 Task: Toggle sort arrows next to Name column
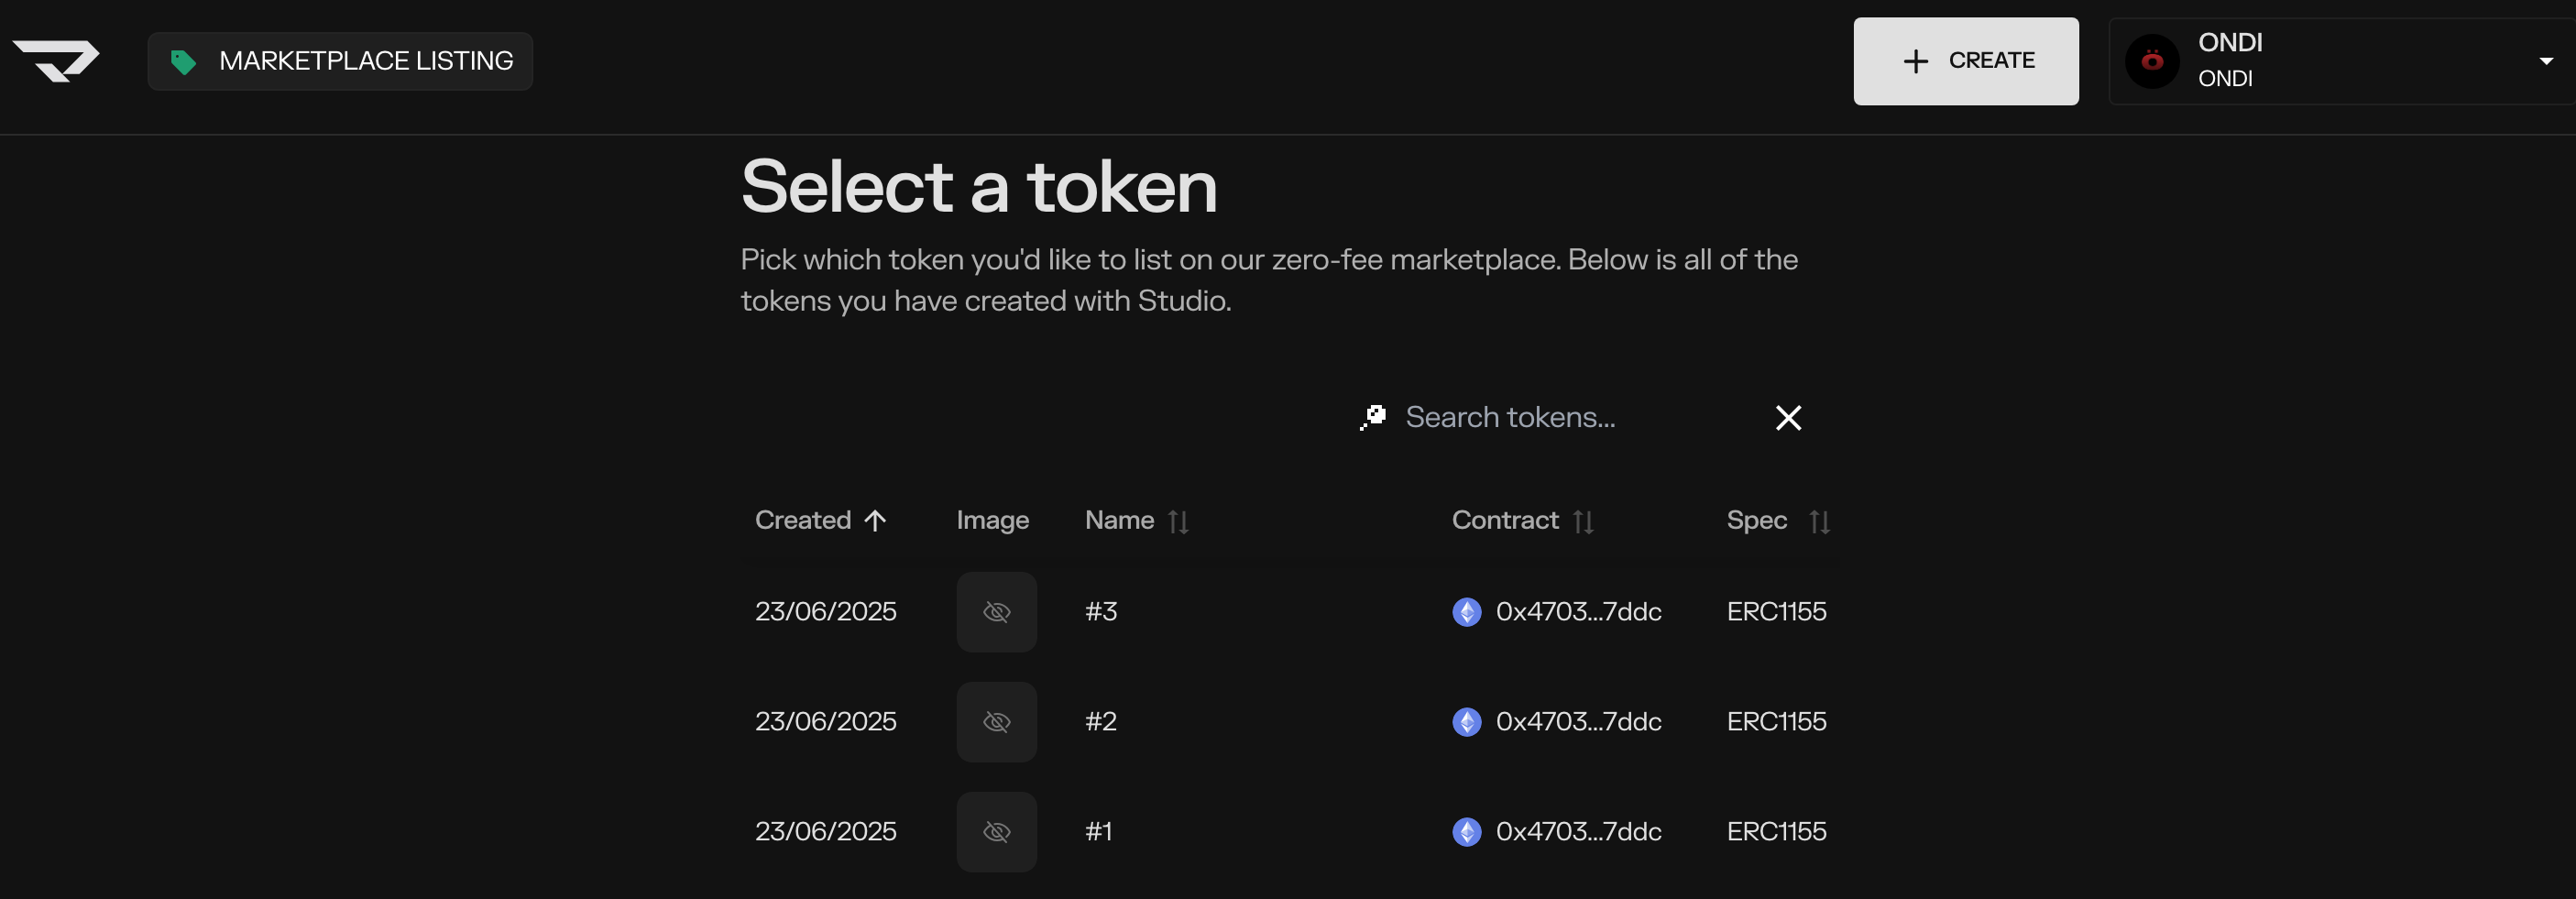point(1178,522)
